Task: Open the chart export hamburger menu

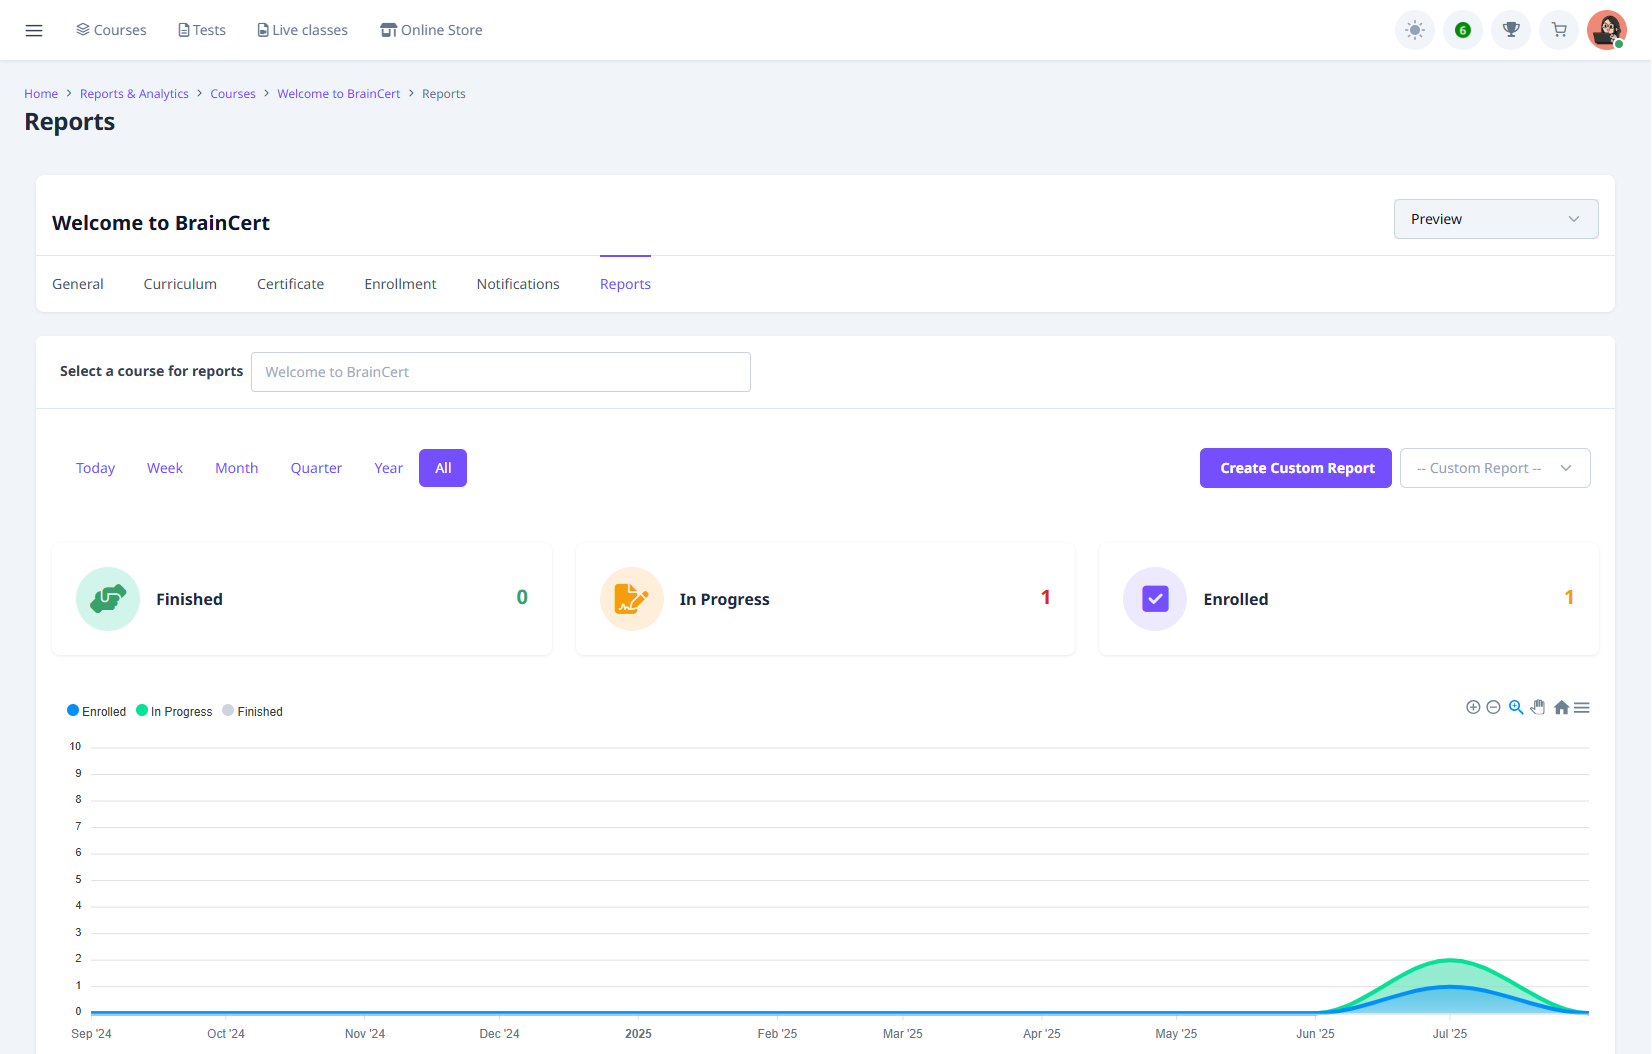Action: (x=1583, y=707)
